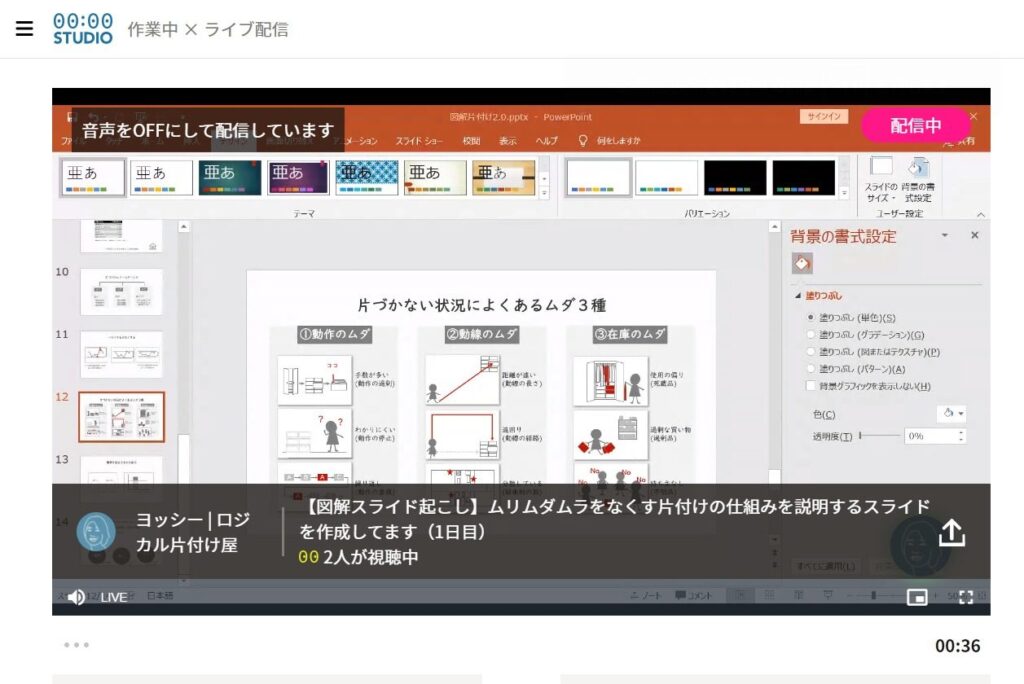Open the 表示 ribbon tab

(x=507, y=140)
